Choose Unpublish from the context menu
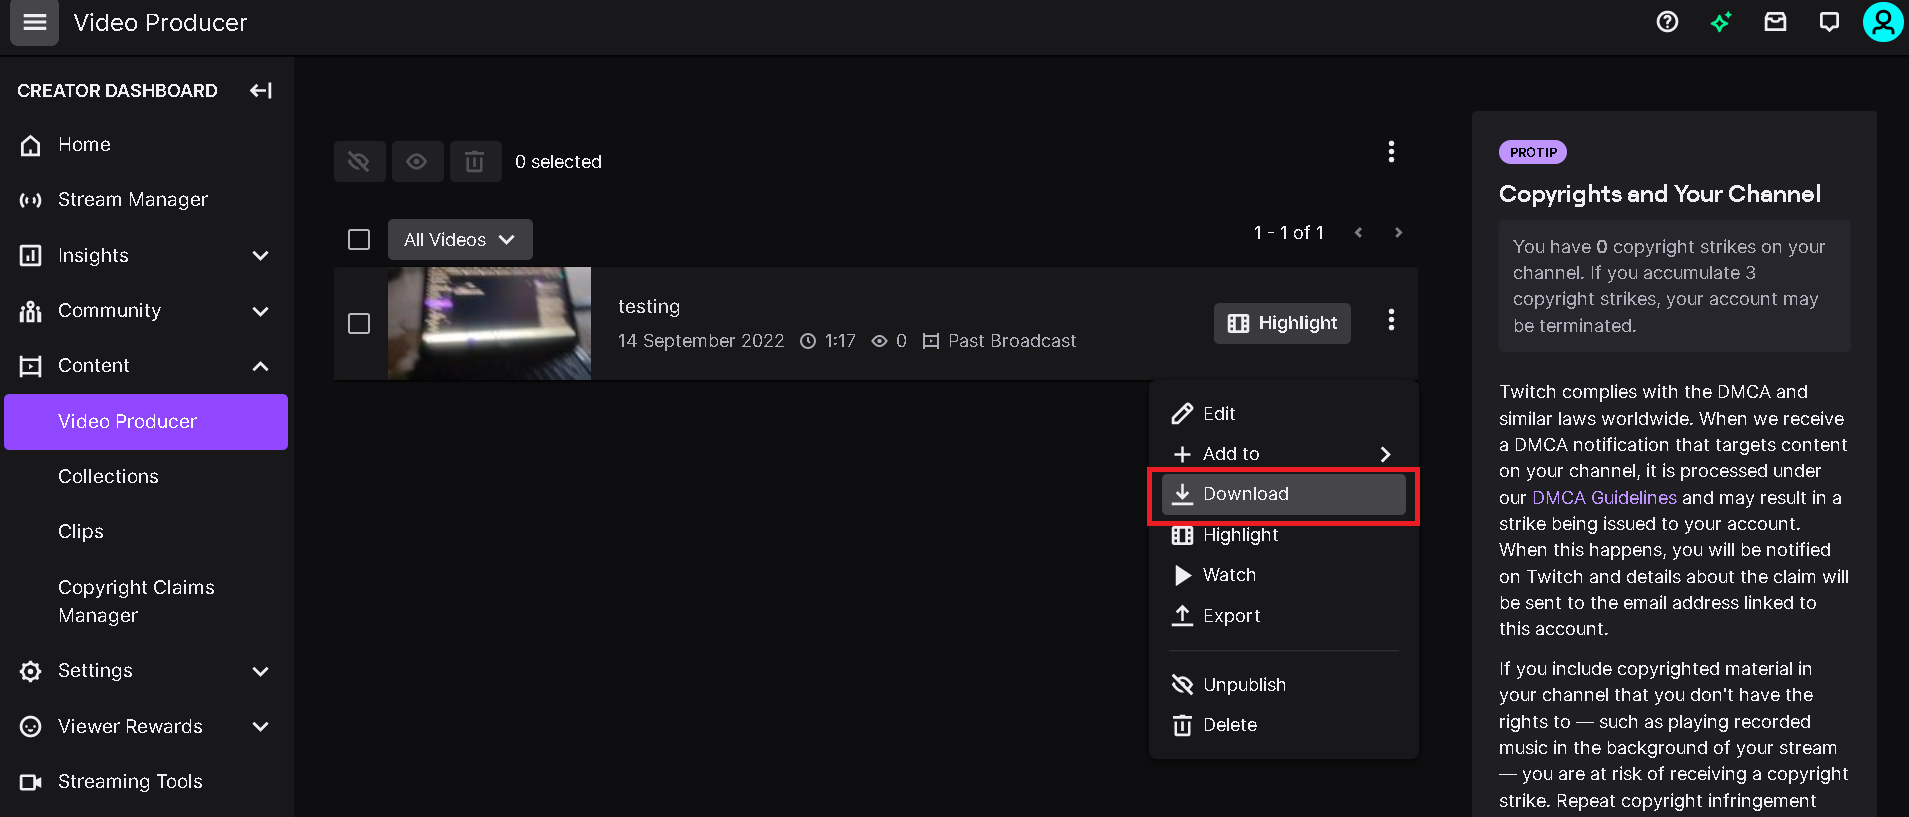Viewport: 1909px width, 817px height. click(x=1283, y=685)
